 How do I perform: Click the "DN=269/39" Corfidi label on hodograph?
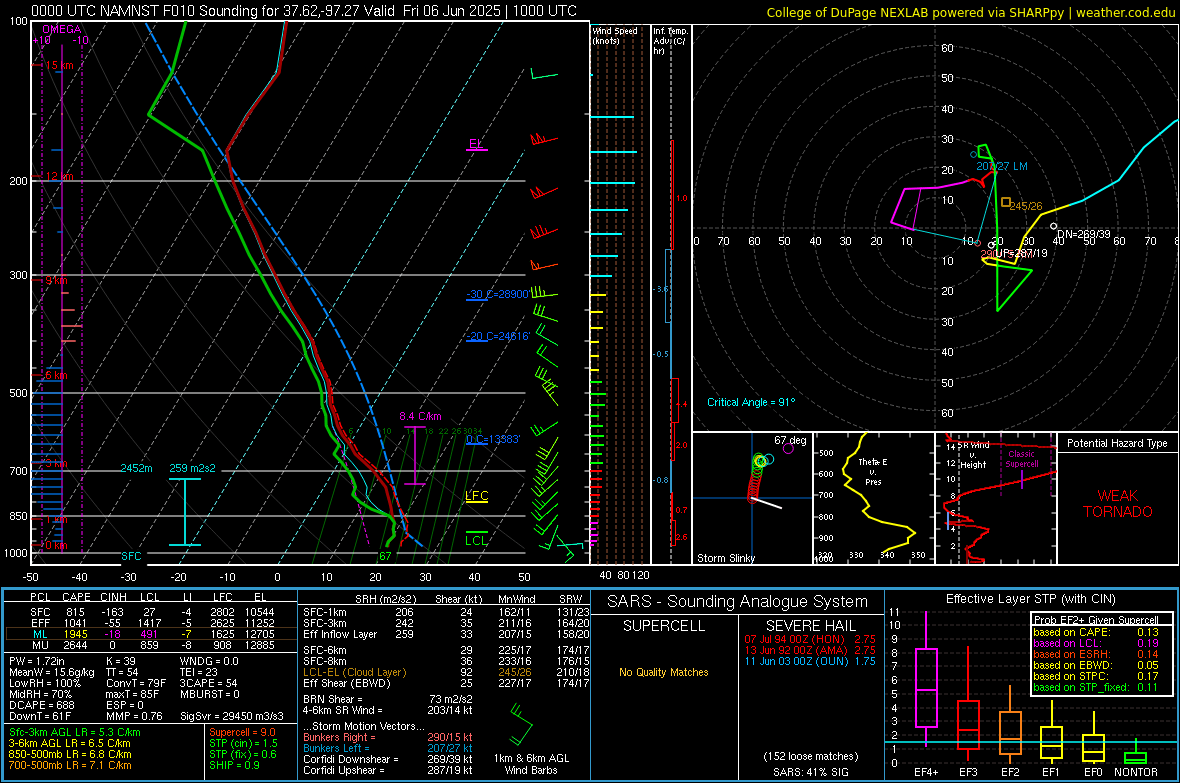click(x=1084, y=234)
